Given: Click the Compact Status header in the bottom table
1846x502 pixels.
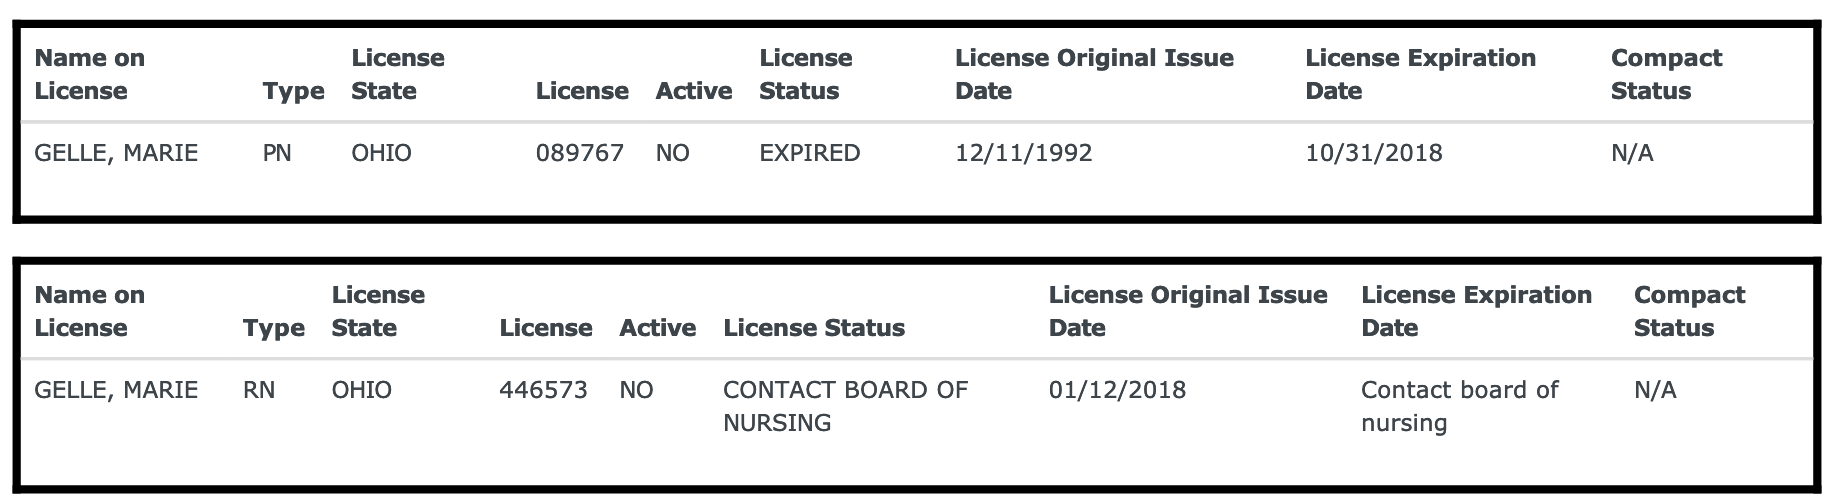Looking at the screenshot, I should click(x=1689, y=311).
